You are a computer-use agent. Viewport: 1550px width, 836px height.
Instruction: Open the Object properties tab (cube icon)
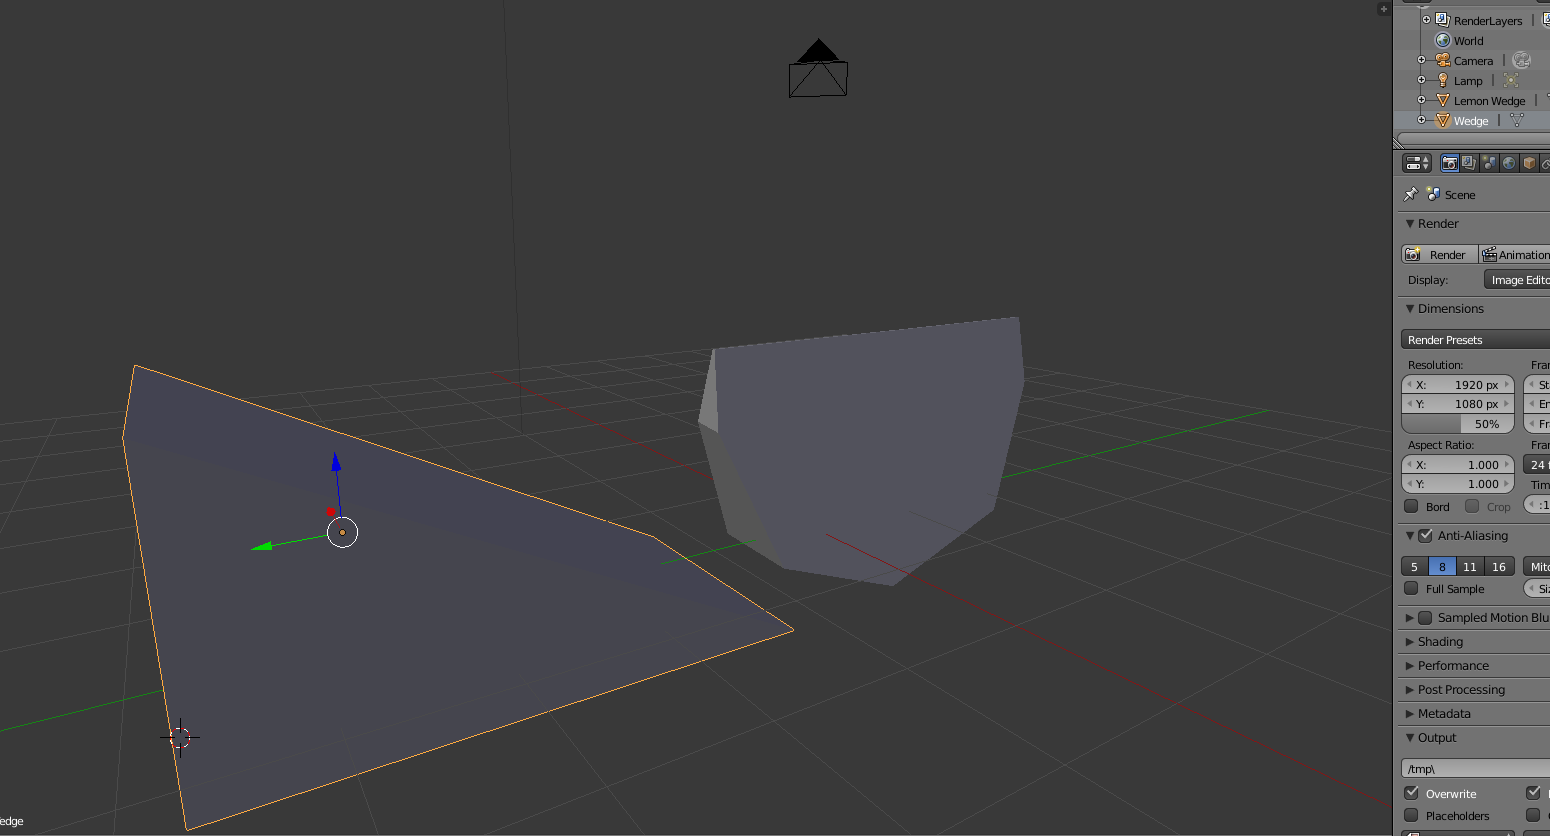coord(1529,163)
